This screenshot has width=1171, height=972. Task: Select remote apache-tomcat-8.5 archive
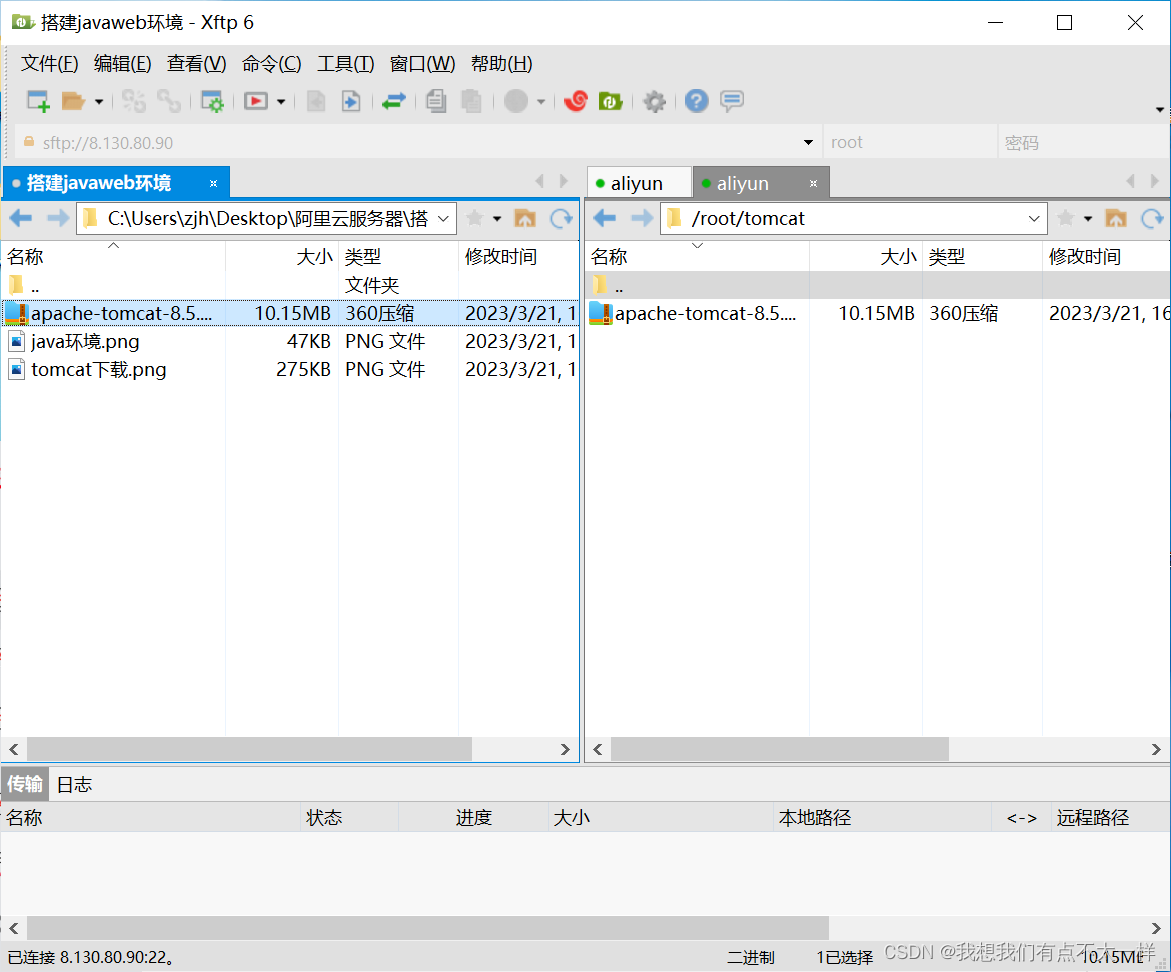coord(878,314)
